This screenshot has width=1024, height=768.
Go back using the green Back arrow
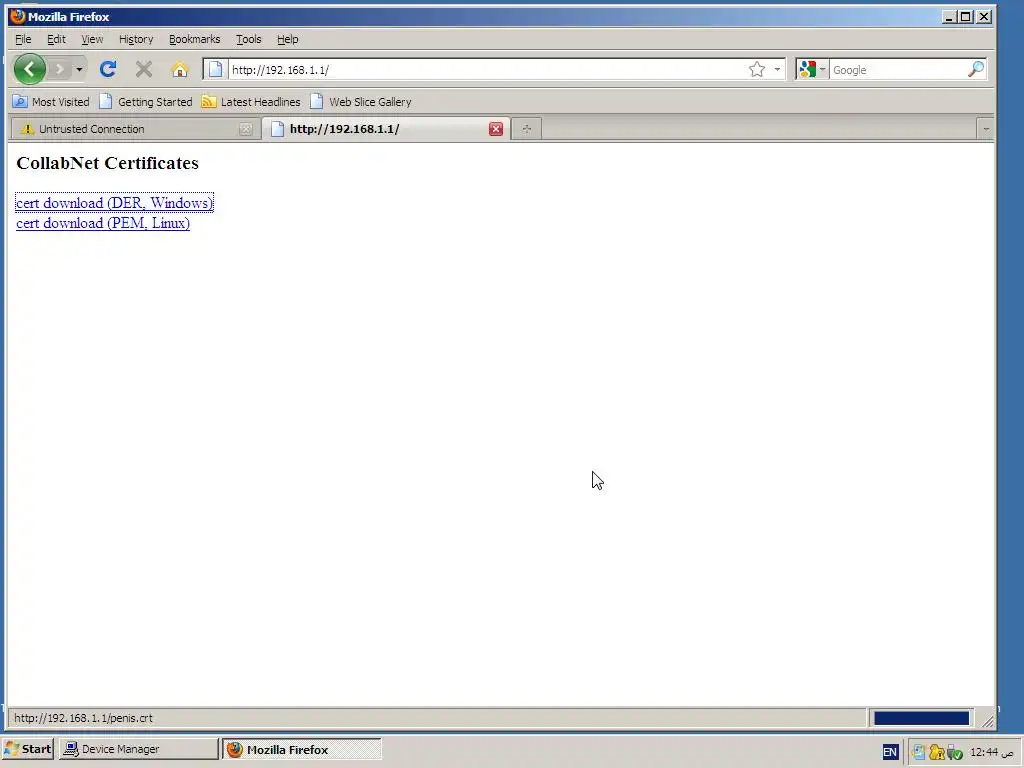pyautogui.click(x=29, y=69)
